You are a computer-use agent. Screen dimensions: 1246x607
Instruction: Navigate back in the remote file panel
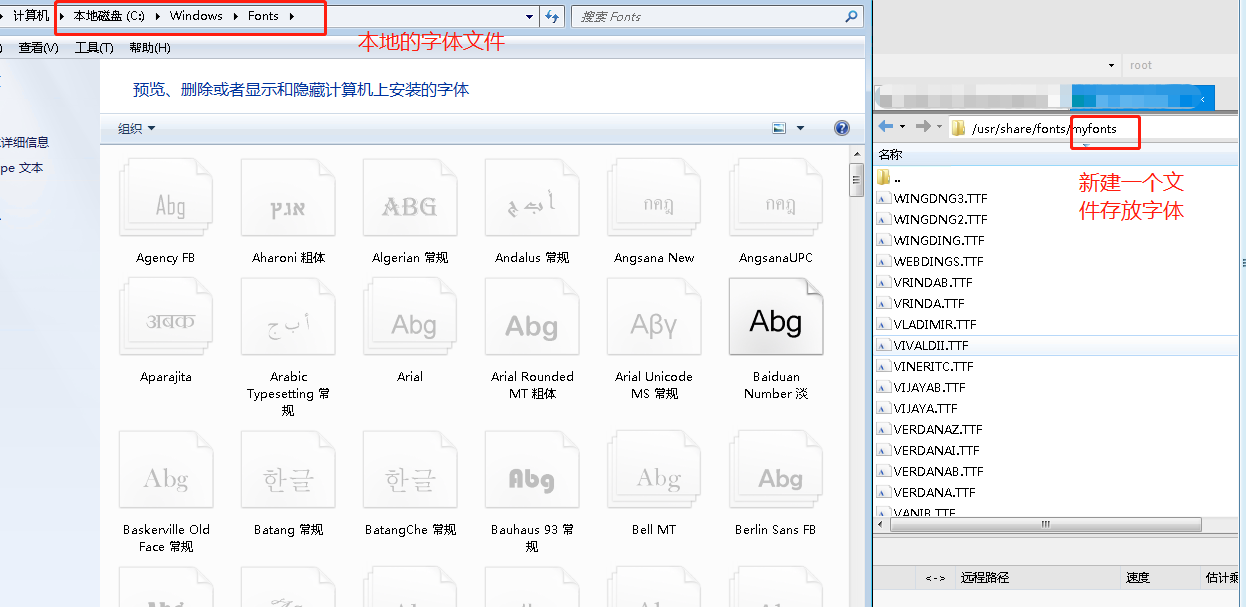[x=888, y=128]
